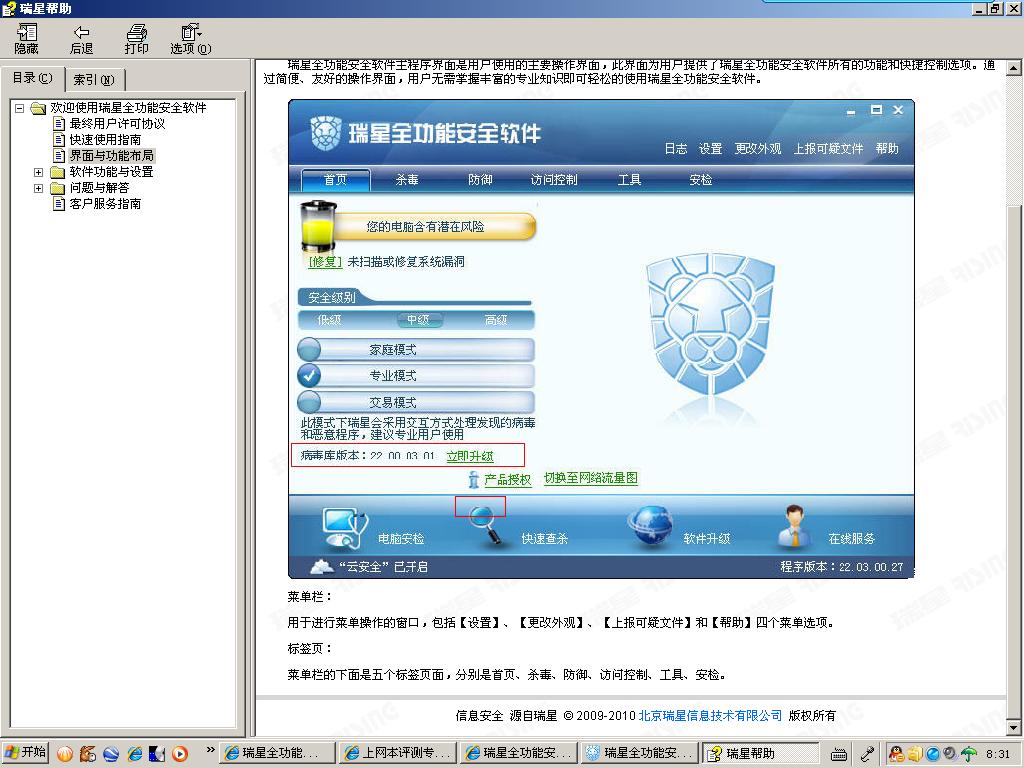
Task: Switch to 瑞星帮助 taskbar button
Action: (760, 753)
